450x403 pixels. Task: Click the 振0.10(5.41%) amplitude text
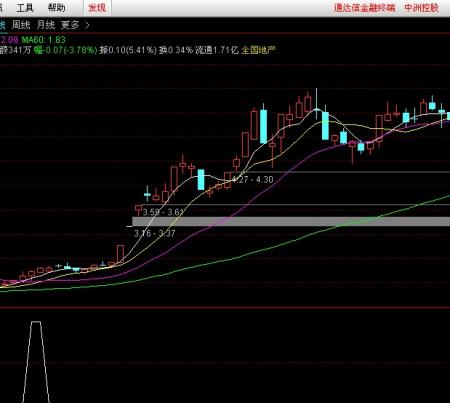pyautogui.click(x=128, y=50)
